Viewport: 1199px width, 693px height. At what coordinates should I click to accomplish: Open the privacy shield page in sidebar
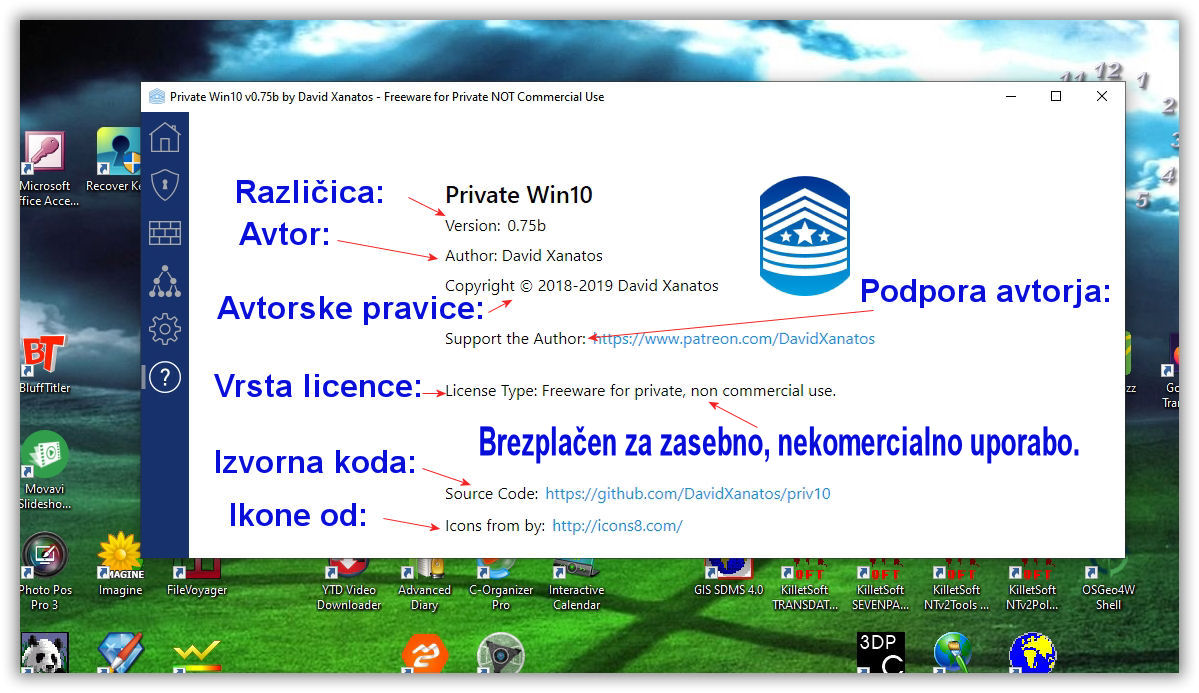click(165, 185)
